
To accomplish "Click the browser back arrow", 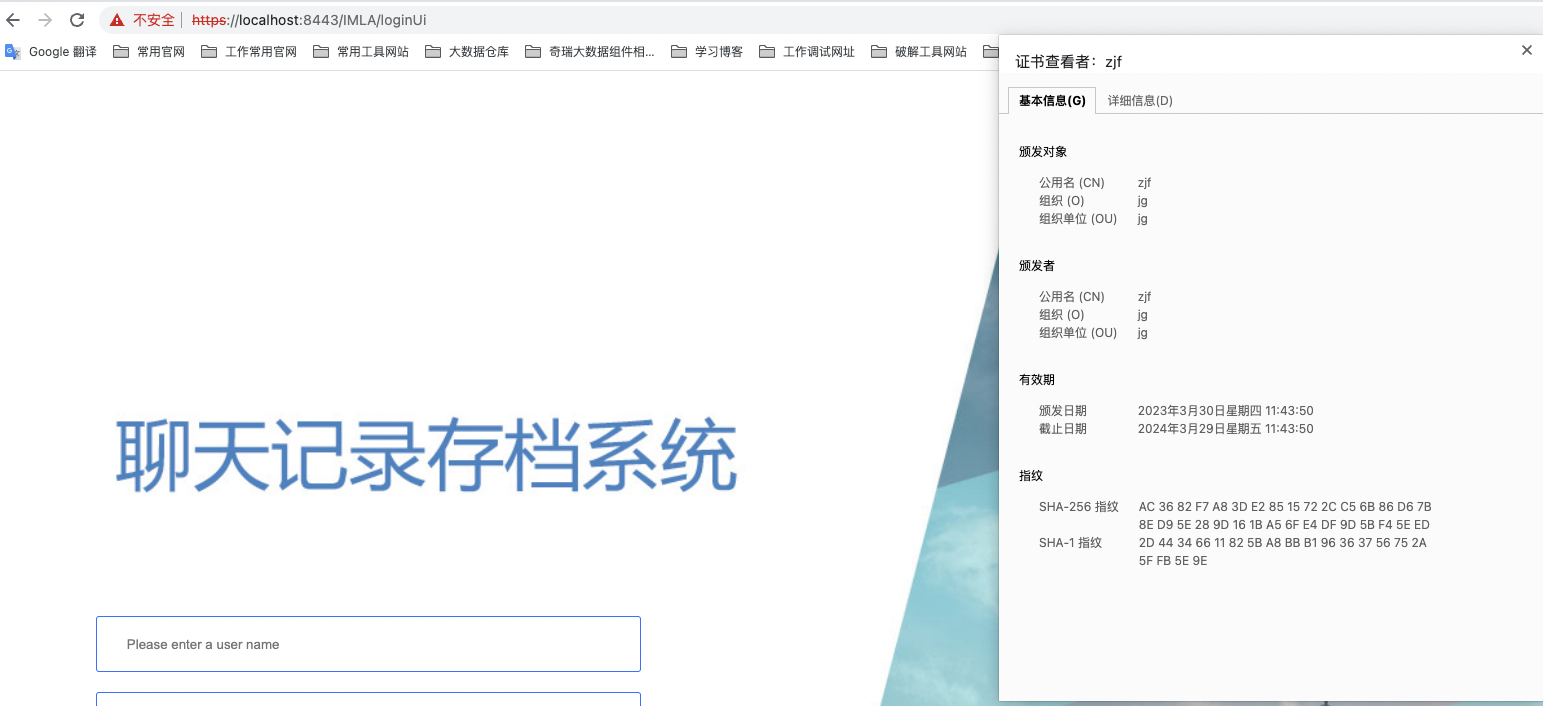I will coord(13,20).
